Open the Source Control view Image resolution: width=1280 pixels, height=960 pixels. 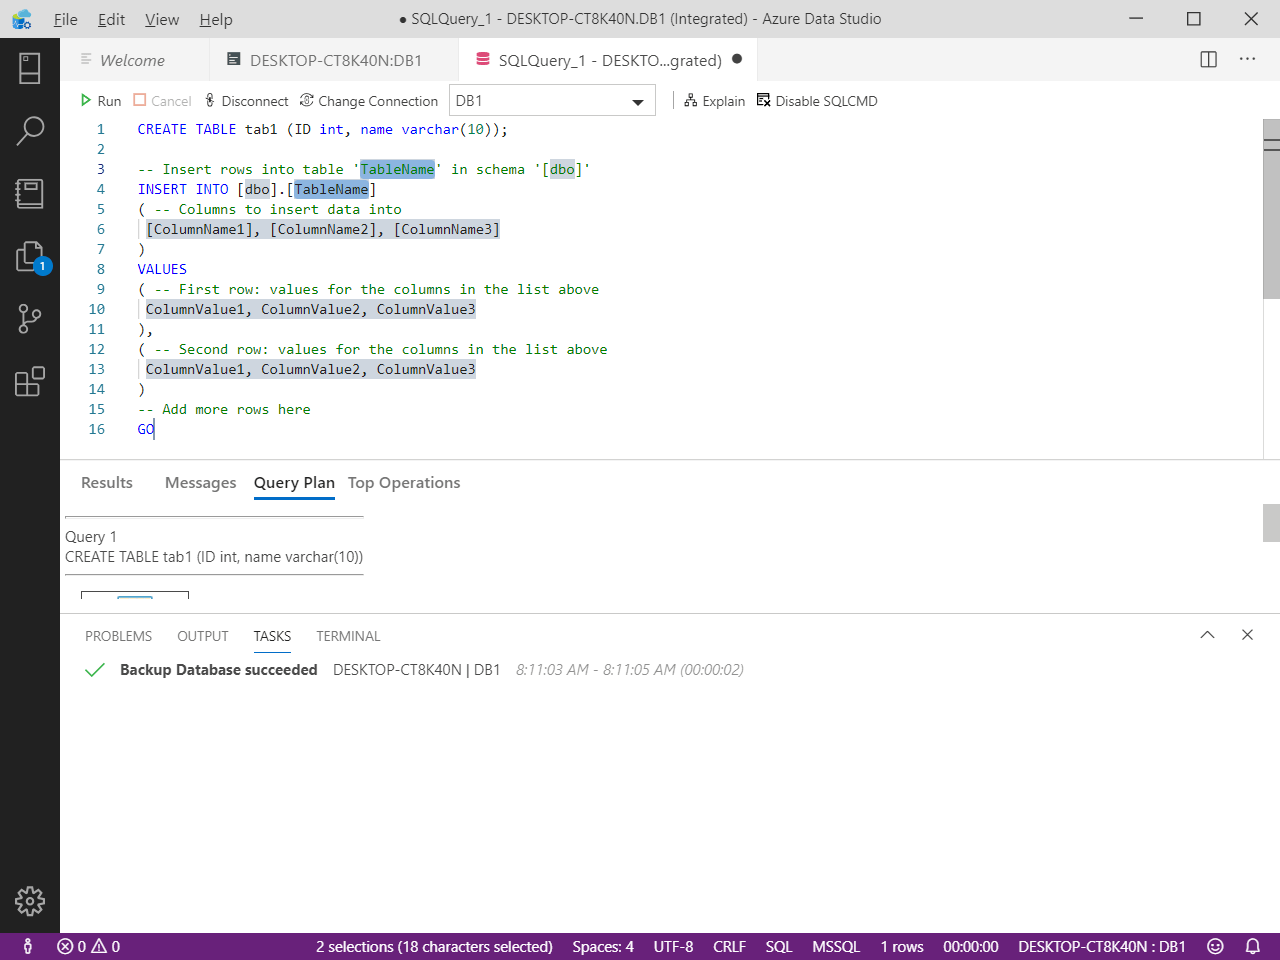(30, 319)
